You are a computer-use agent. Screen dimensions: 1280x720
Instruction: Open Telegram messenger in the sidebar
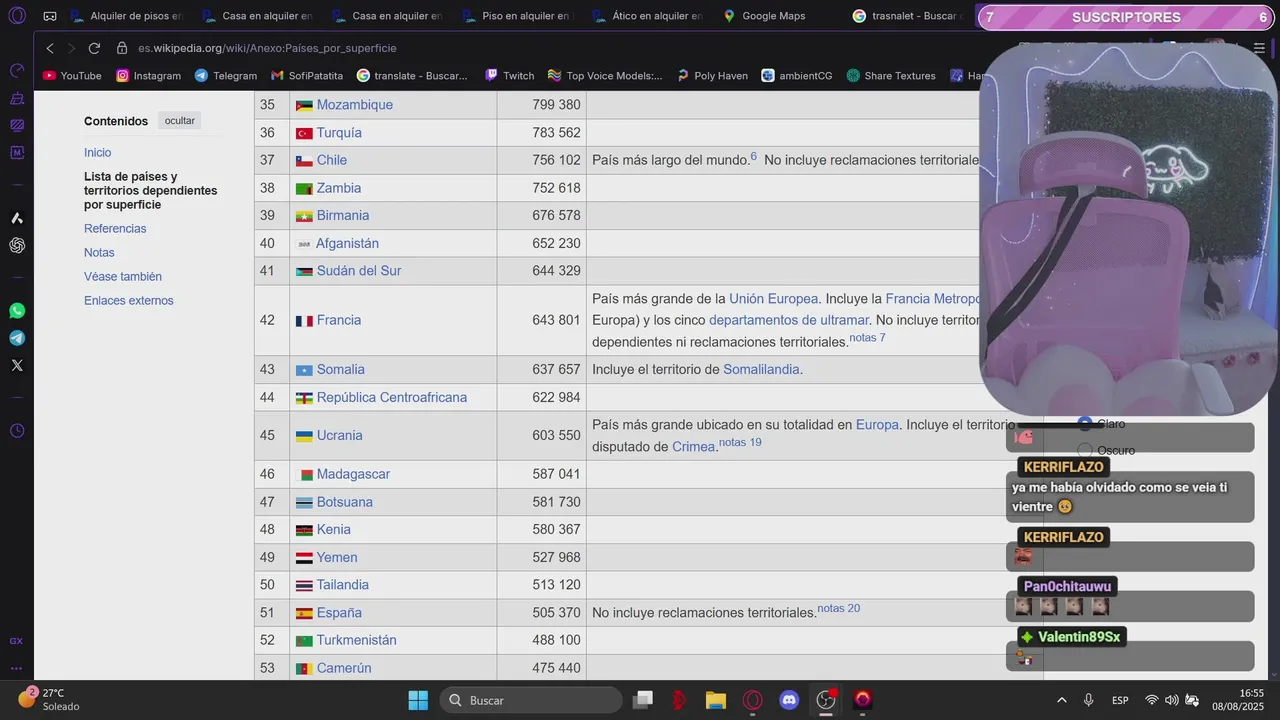pyautogui.click(x=17, y=338)
